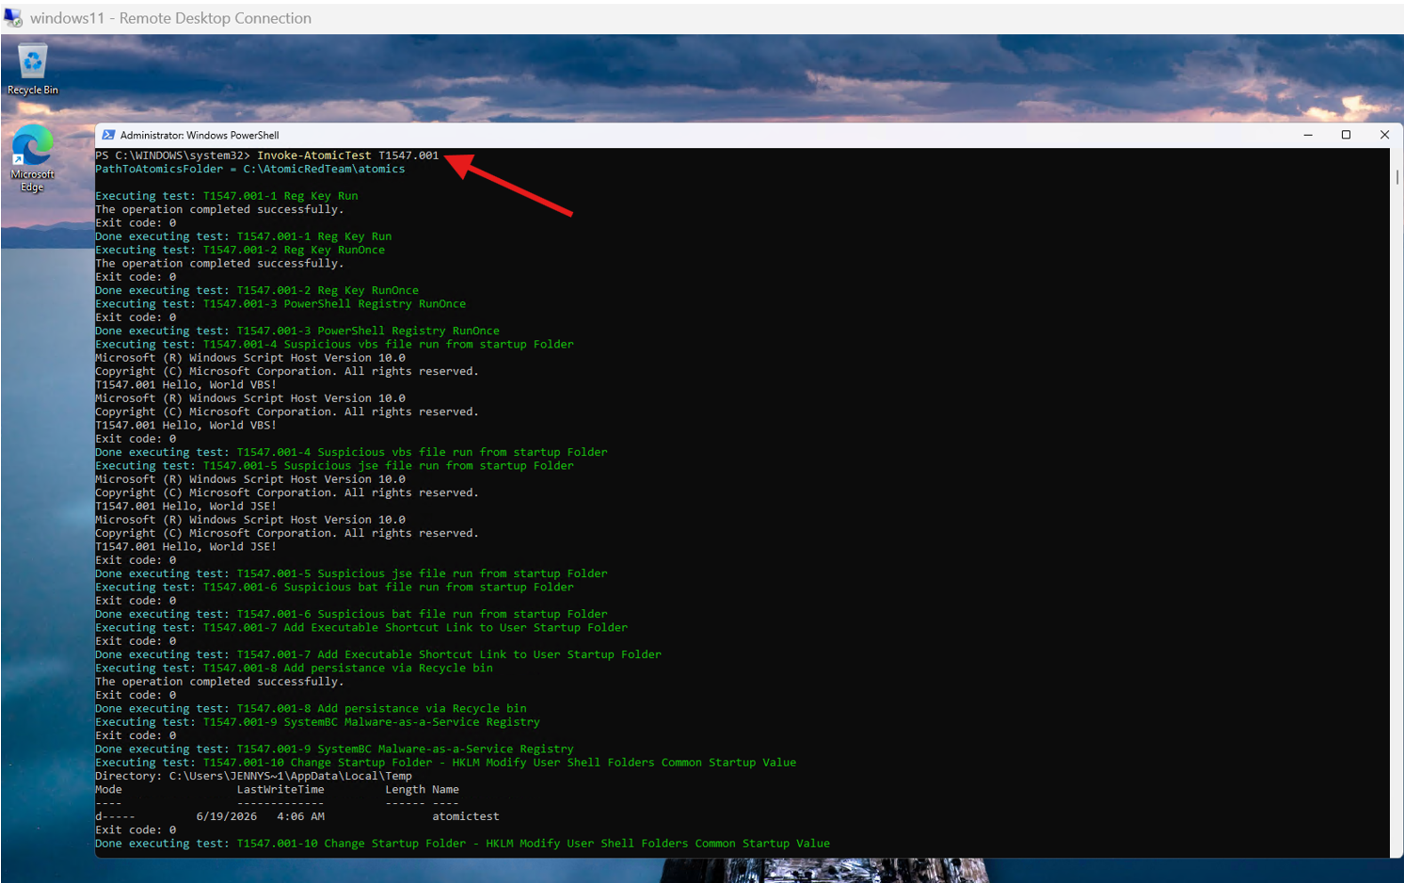Image resolution: width=1408 pixels, height=883 pixels.
Task: Click 'Executing test: T1547.001-5 Suspicious jse file' line
Action: pos(334,466)
